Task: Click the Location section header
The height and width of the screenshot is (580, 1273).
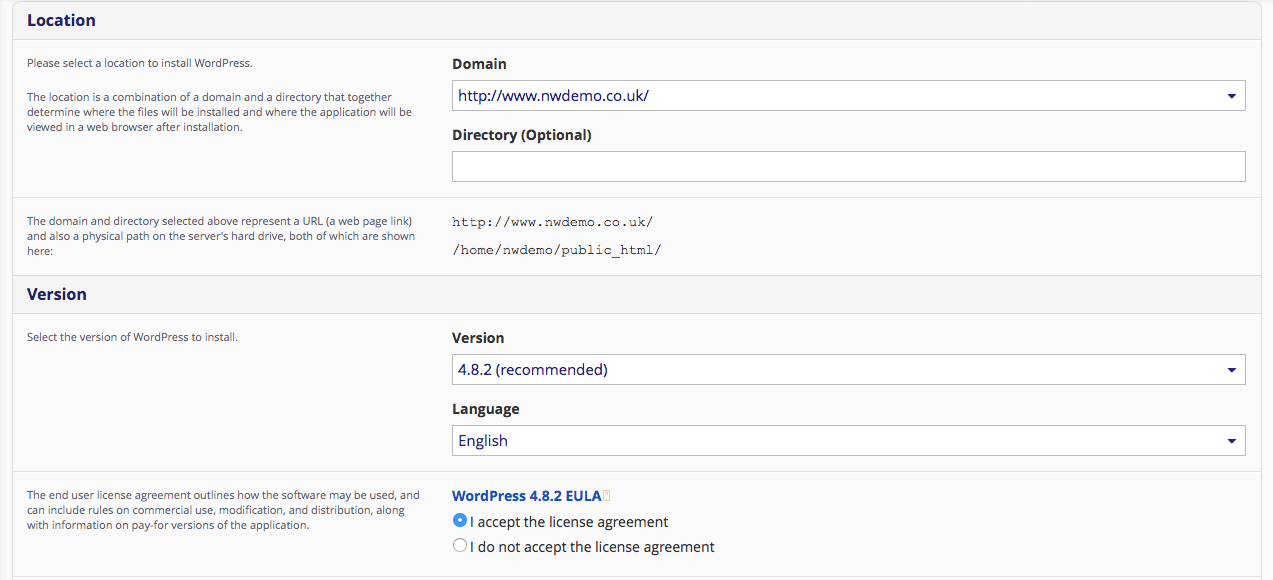Action: [x=61, y=20]
